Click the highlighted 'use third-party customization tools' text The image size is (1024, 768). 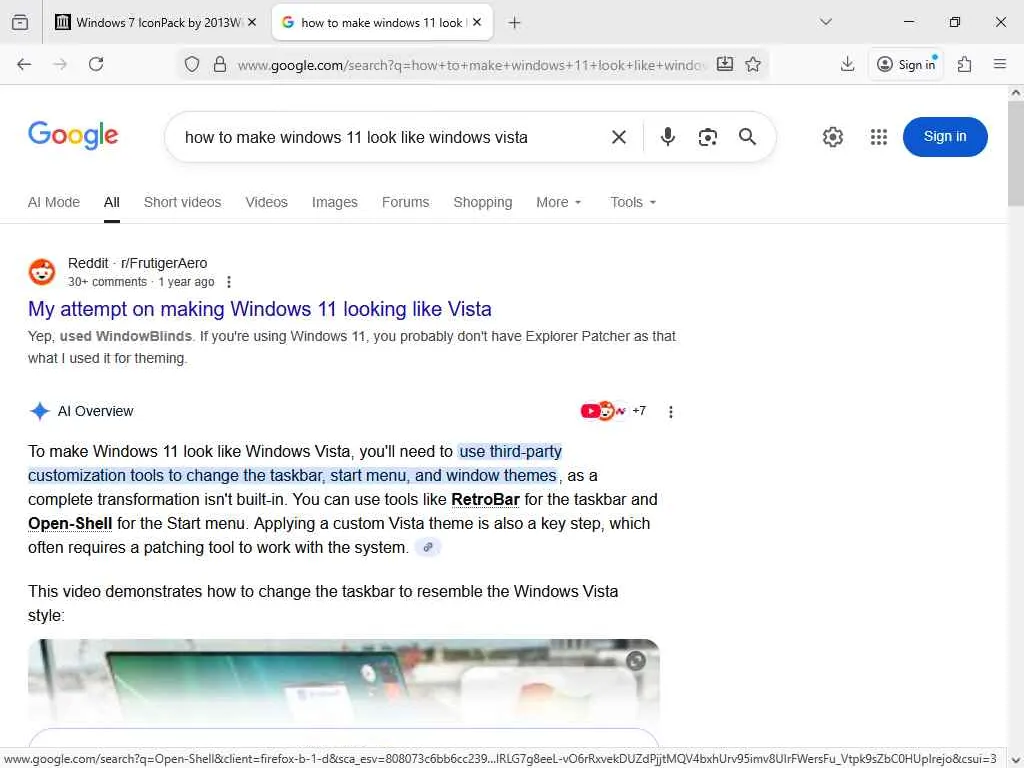pyautogui.click(x=295, y=464)
